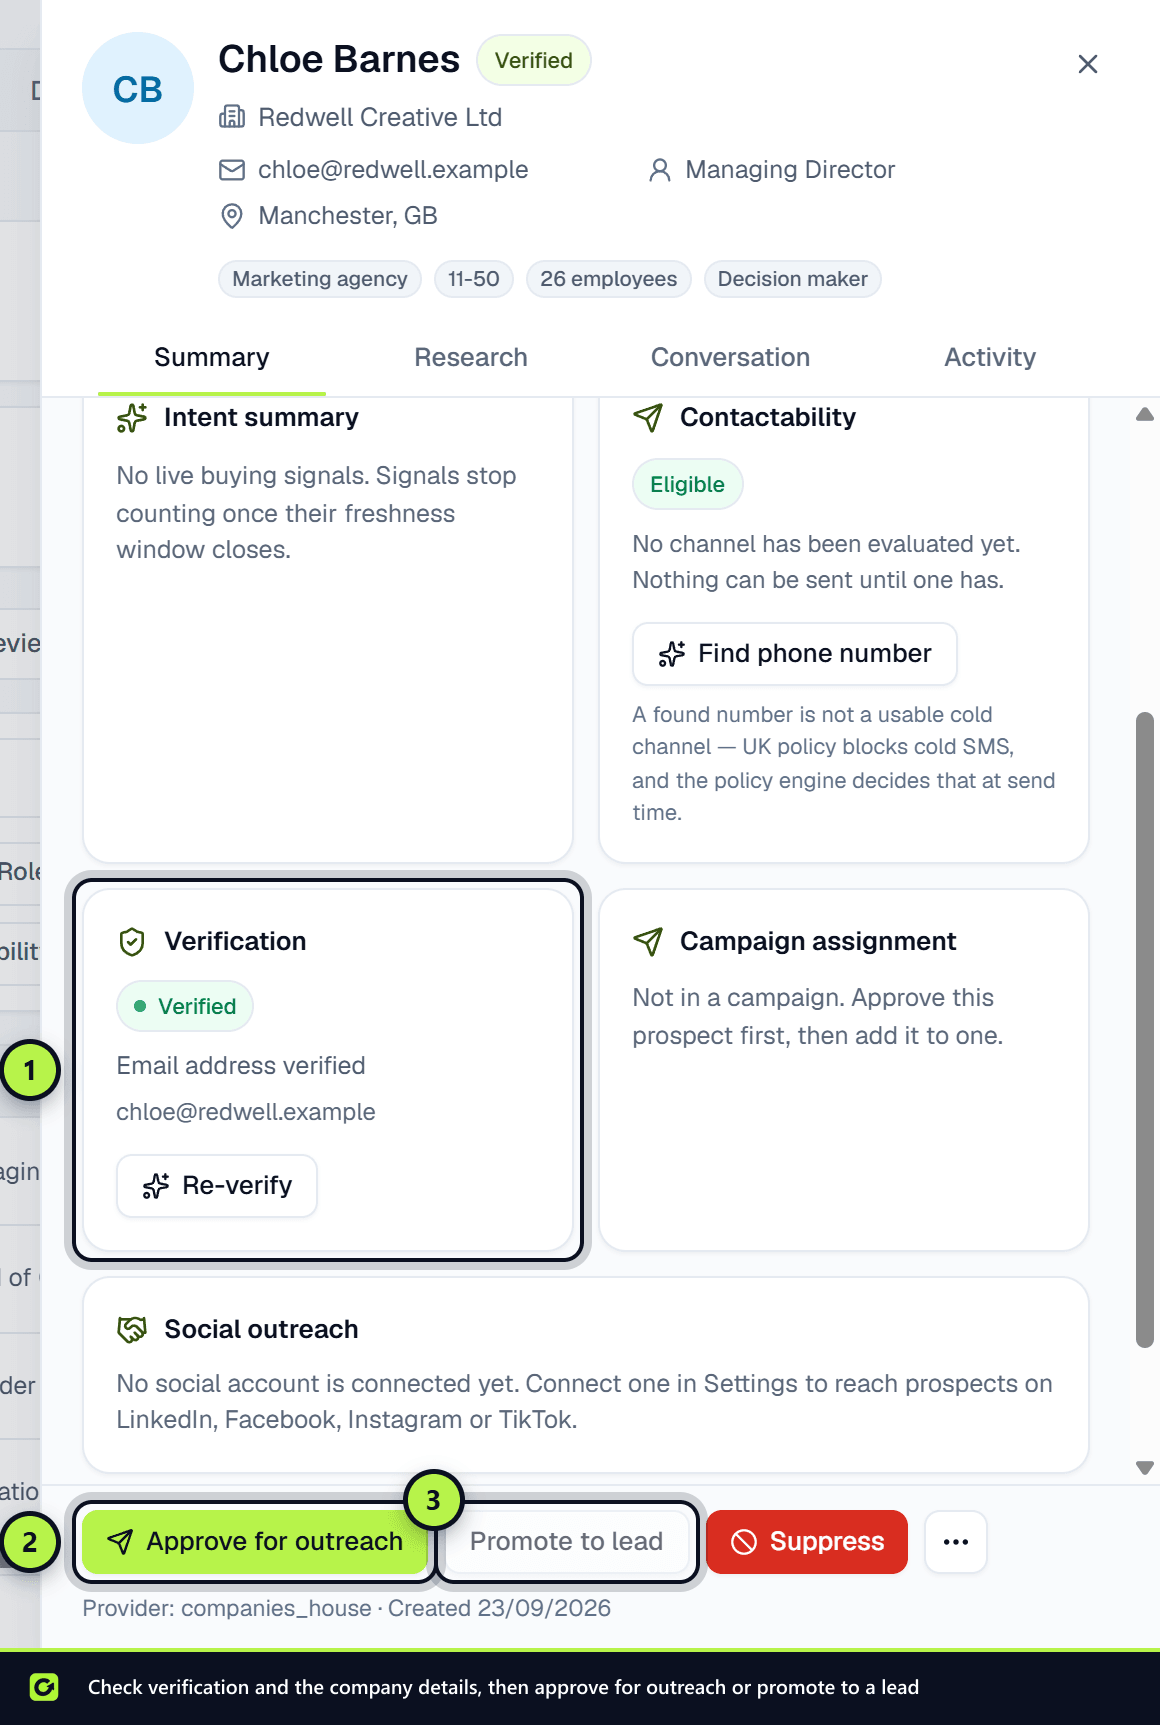Click the scrollbar down arrow
Screen dimensions: 1160x1725
tap(1145, 1468)
